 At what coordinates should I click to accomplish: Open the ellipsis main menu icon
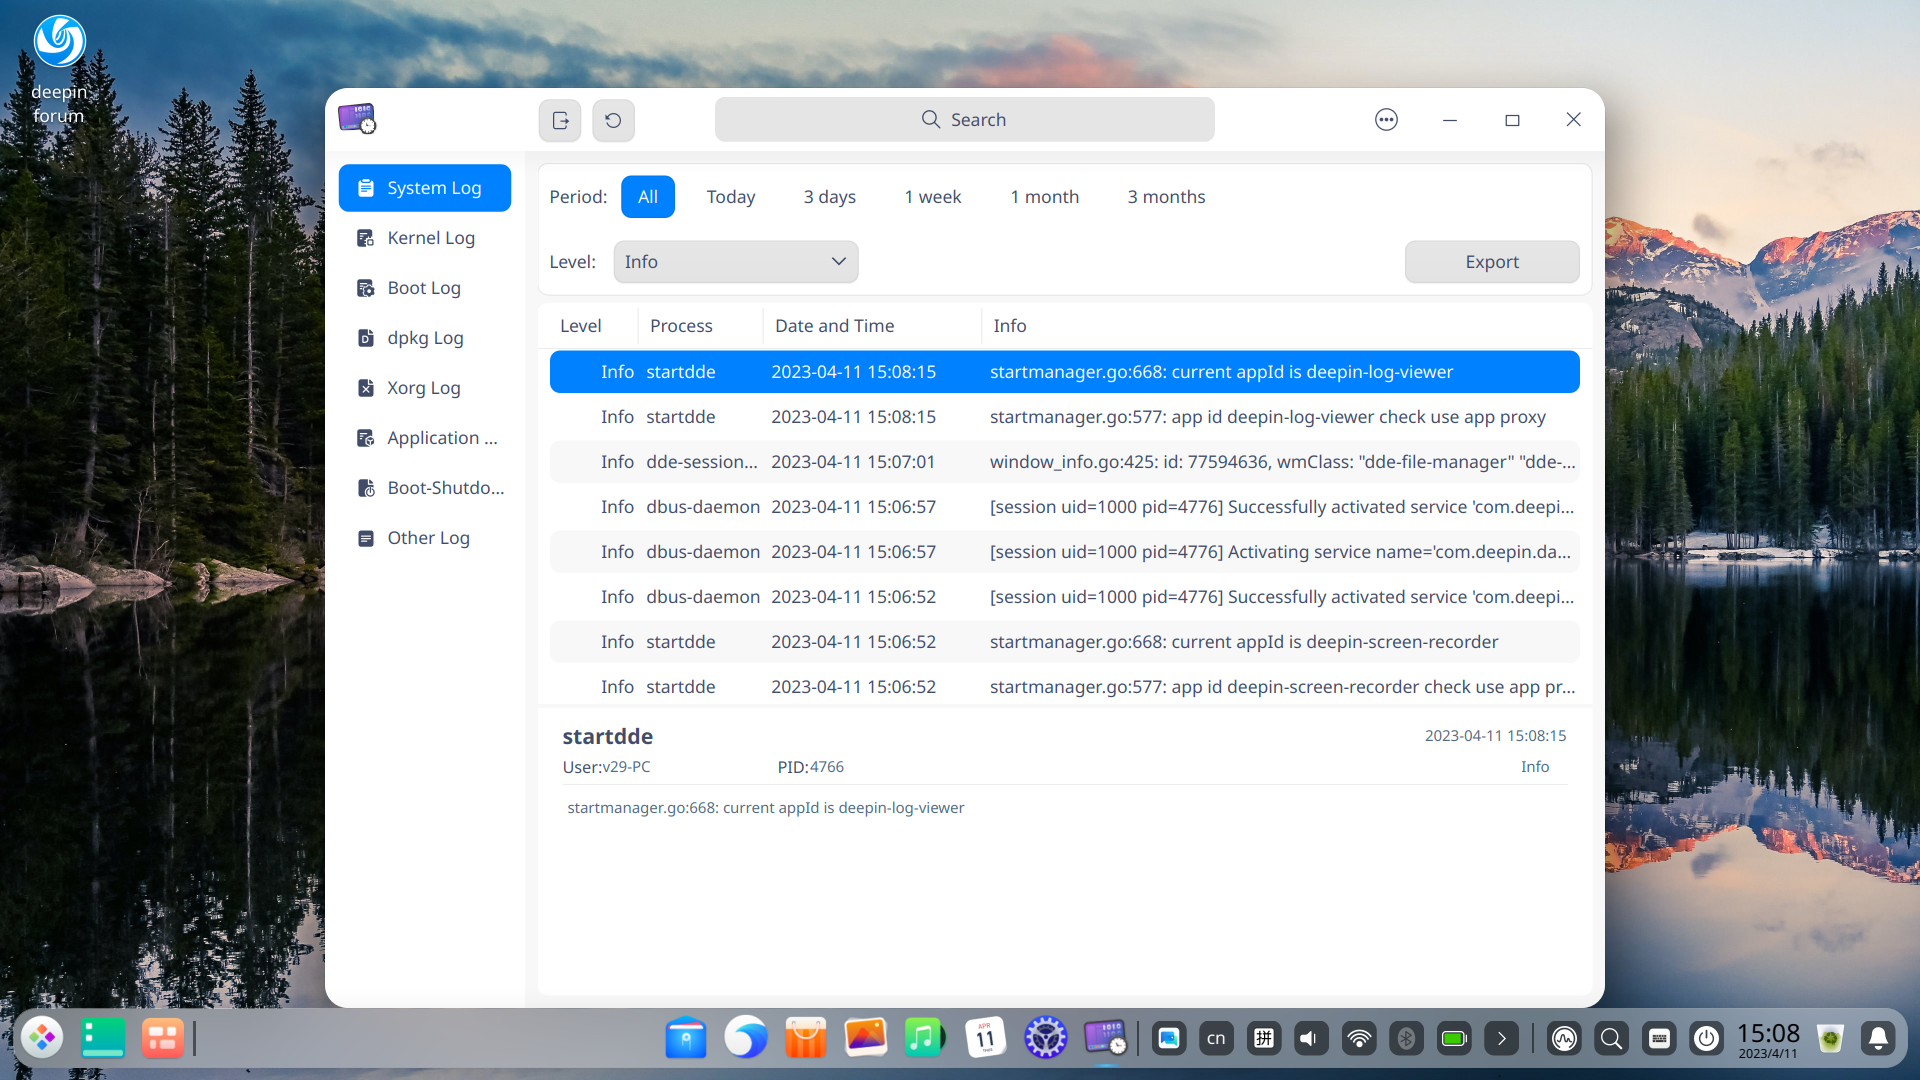tap(1386, 119)
